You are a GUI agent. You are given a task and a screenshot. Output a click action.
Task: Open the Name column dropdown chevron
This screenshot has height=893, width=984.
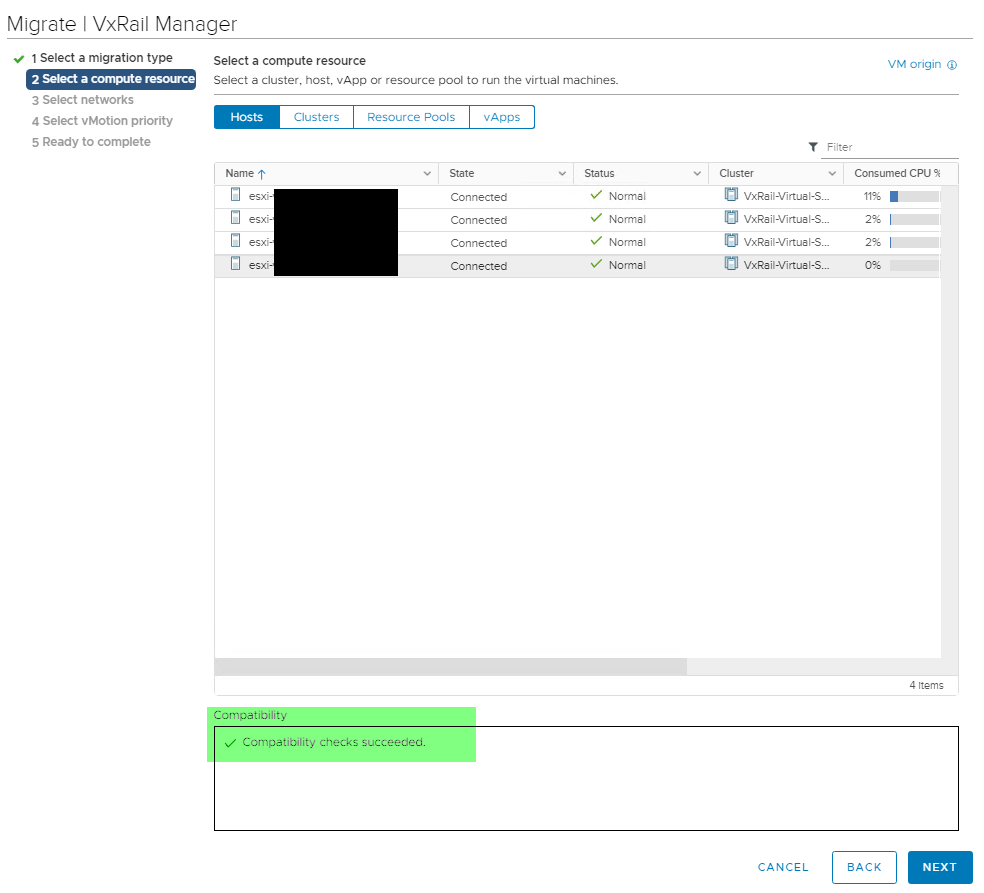(x=427, y=174)
